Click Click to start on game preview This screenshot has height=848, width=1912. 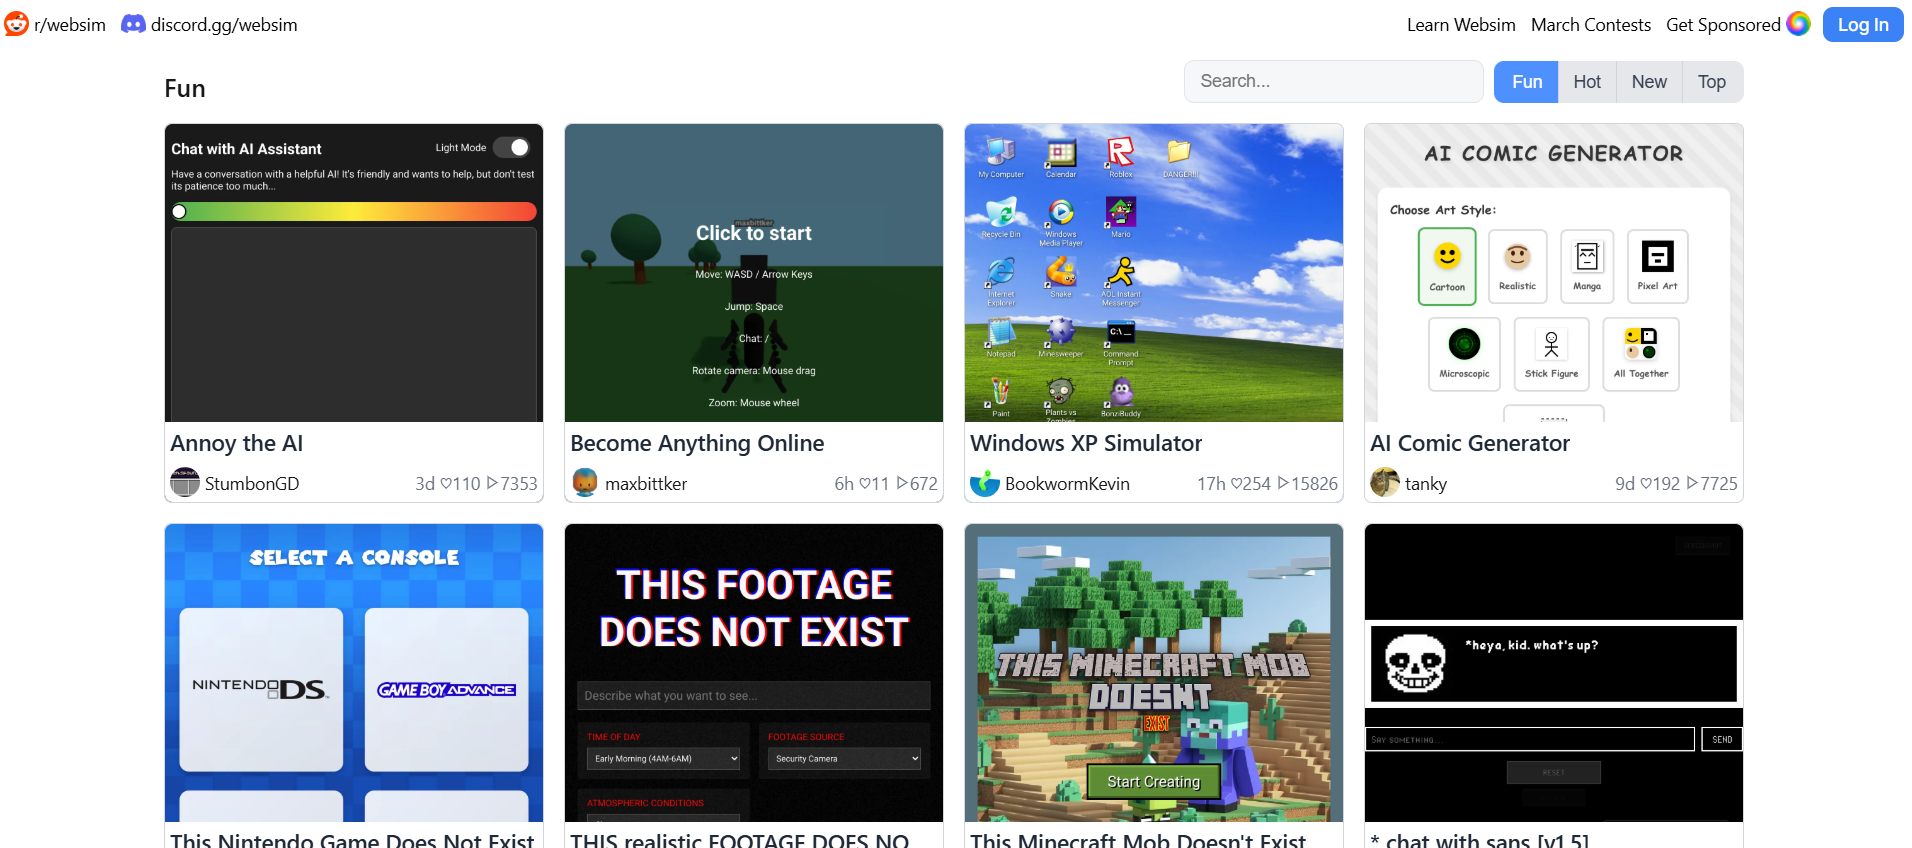point(754,233)
